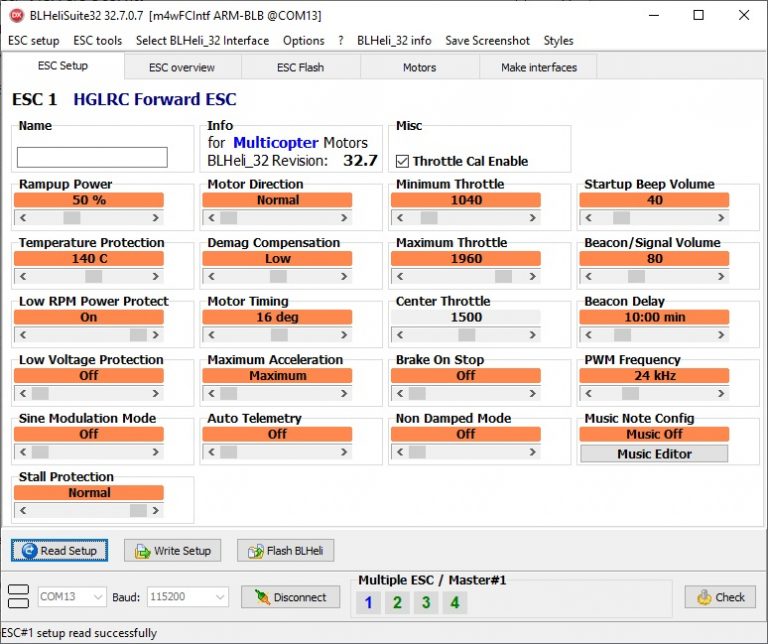Switch to Motors tab
The image size is (768, 644).
(419, 68)
